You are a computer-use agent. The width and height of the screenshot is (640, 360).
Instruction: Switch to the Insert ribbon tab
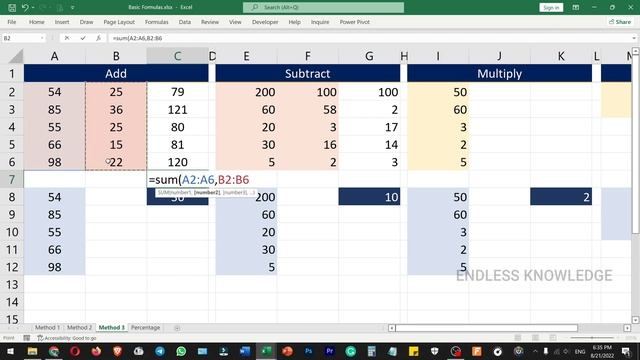coord(62,22)
